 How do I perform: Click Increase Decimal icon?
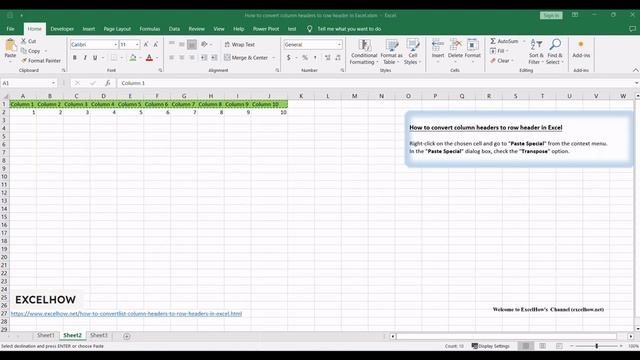pos(327,58)
